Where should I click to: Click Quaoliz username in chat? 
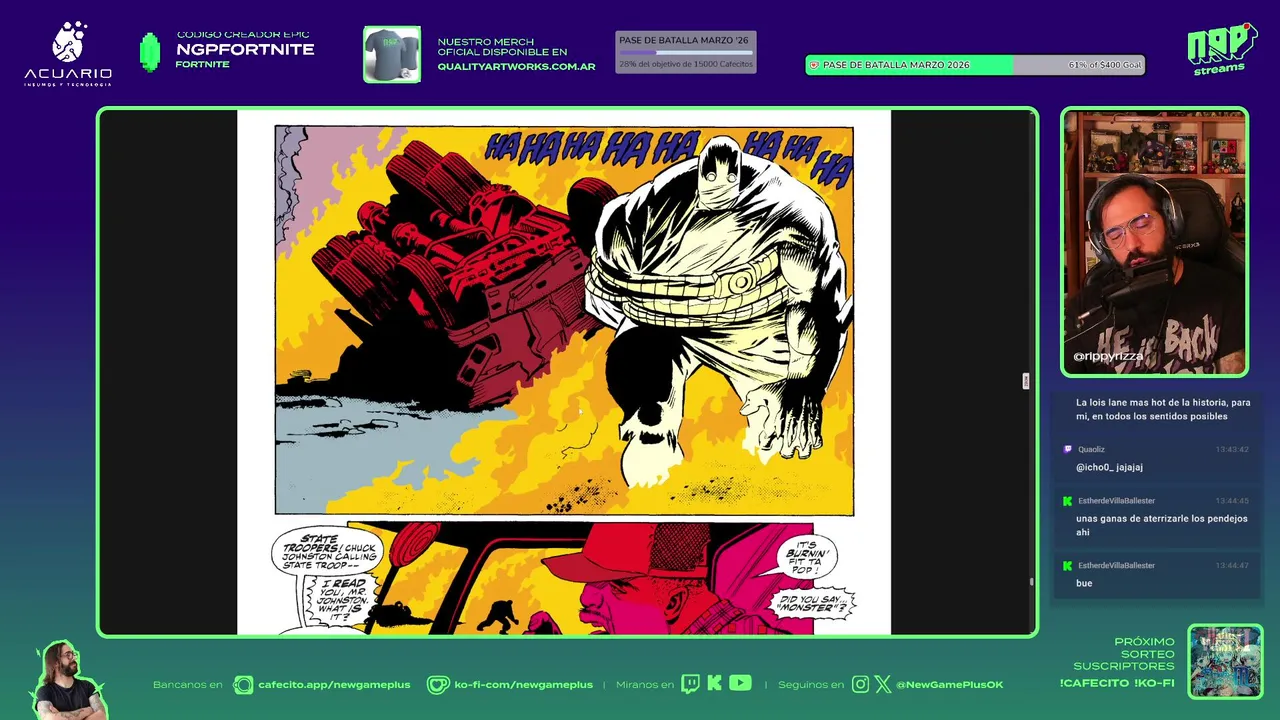[1091, 450]
